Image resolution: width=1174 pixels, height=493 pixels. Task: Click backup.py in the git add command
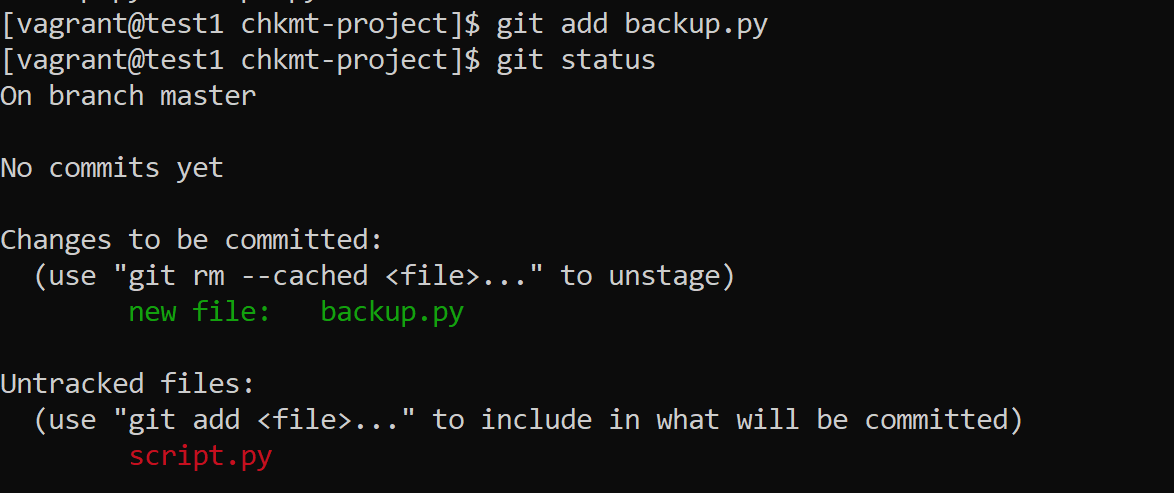tap(696, 24)
